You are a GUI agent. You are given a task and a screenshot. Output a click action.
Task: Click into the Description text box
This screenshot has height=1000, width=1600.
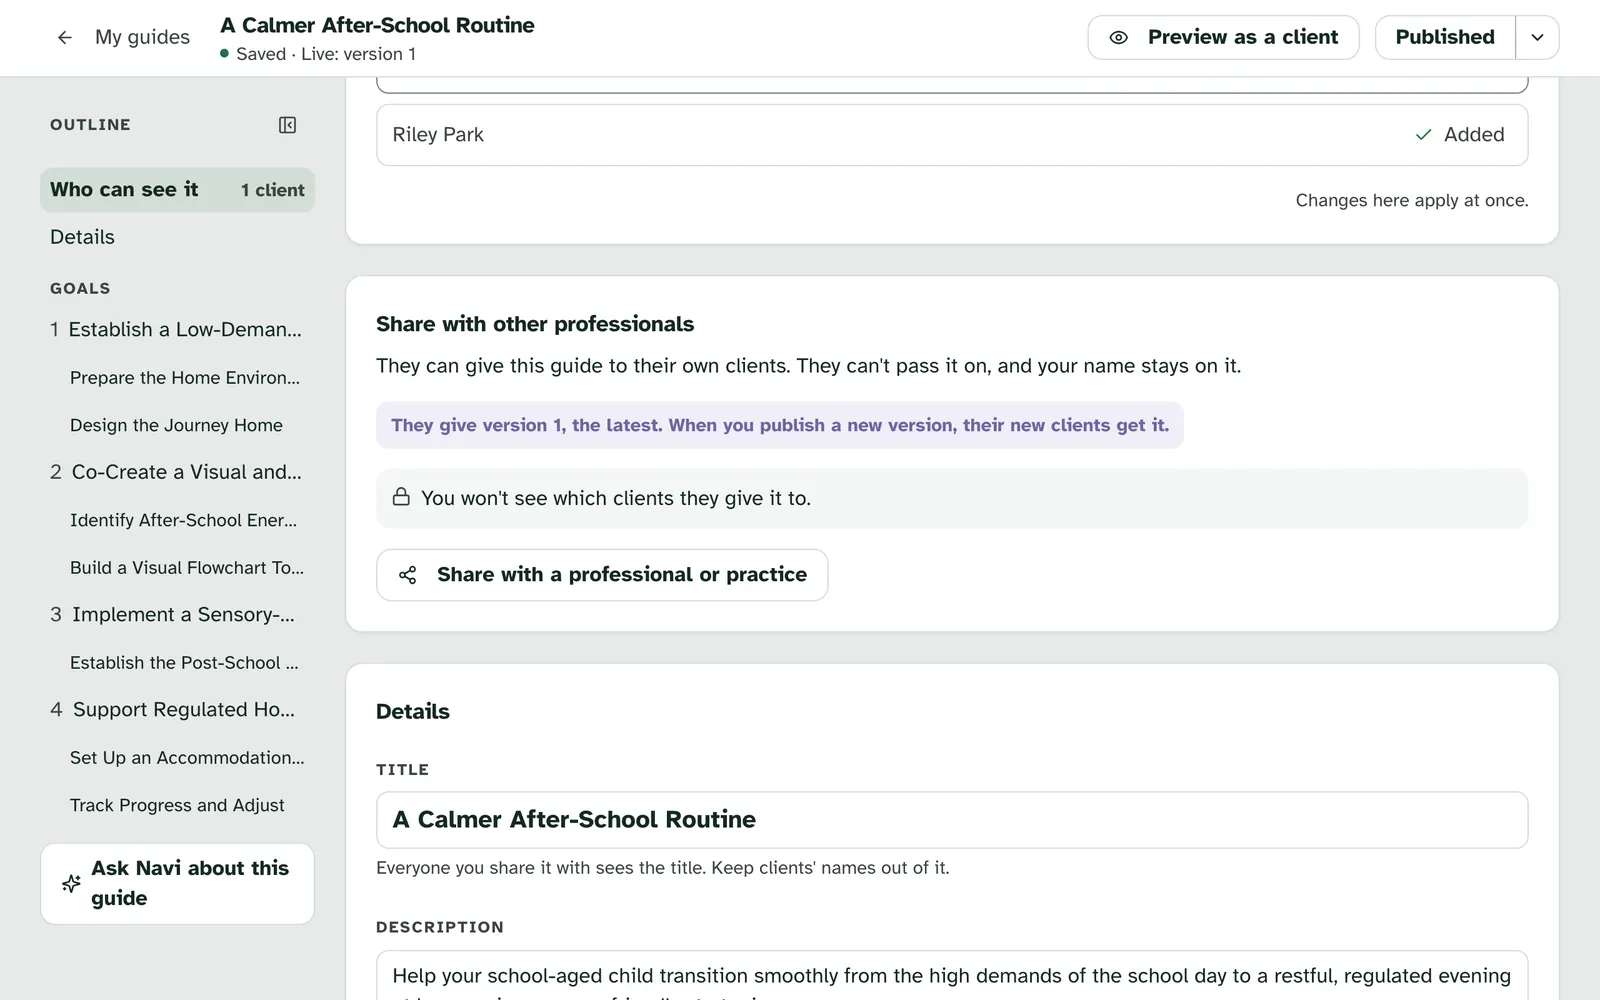952,975
